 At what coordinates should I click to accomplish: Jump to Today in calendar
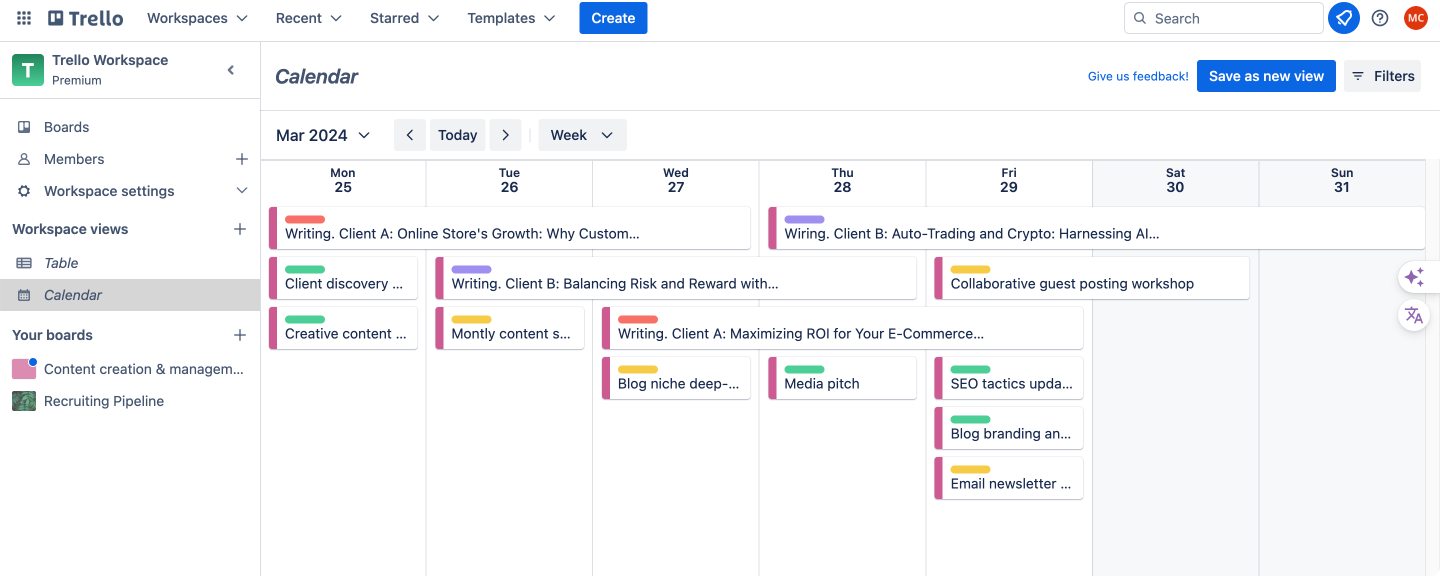(458, 135)
